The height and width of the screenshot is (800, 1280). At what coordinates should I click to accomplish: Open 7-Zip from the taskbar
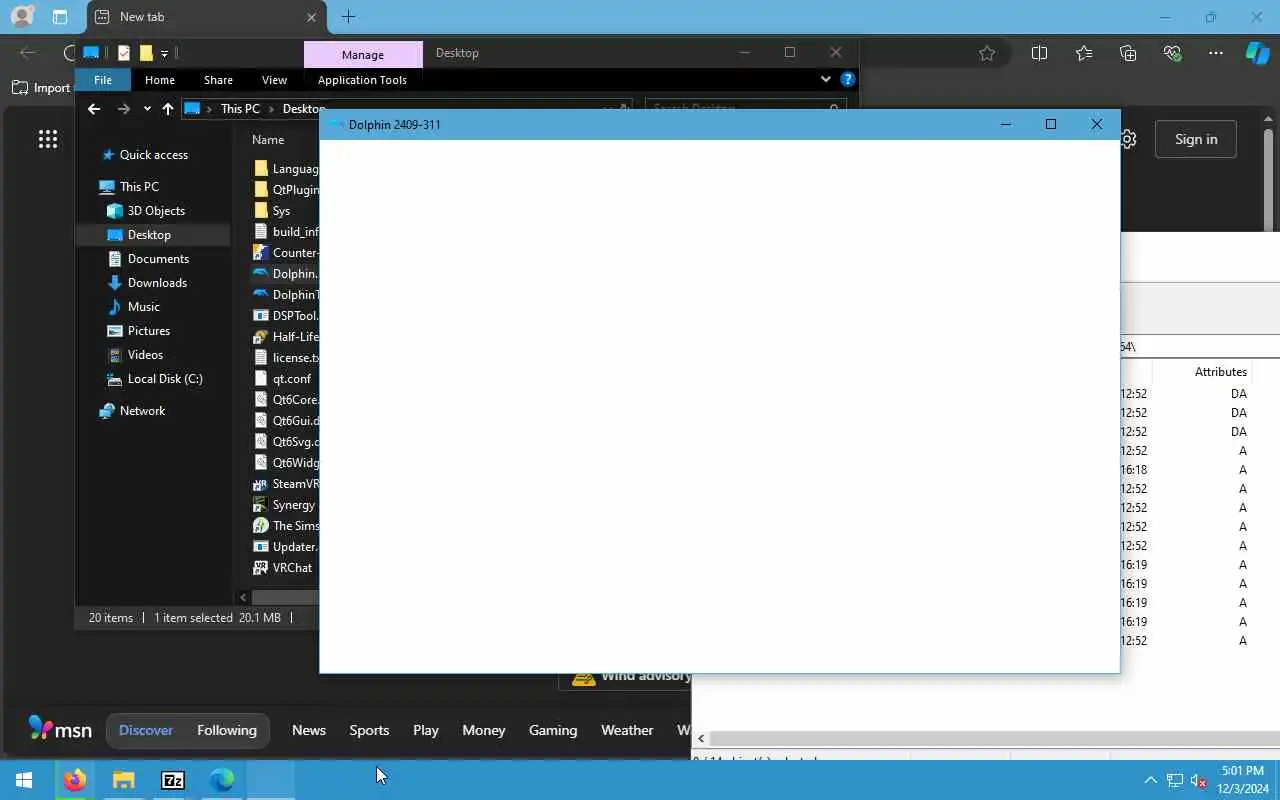coord(172,780)
